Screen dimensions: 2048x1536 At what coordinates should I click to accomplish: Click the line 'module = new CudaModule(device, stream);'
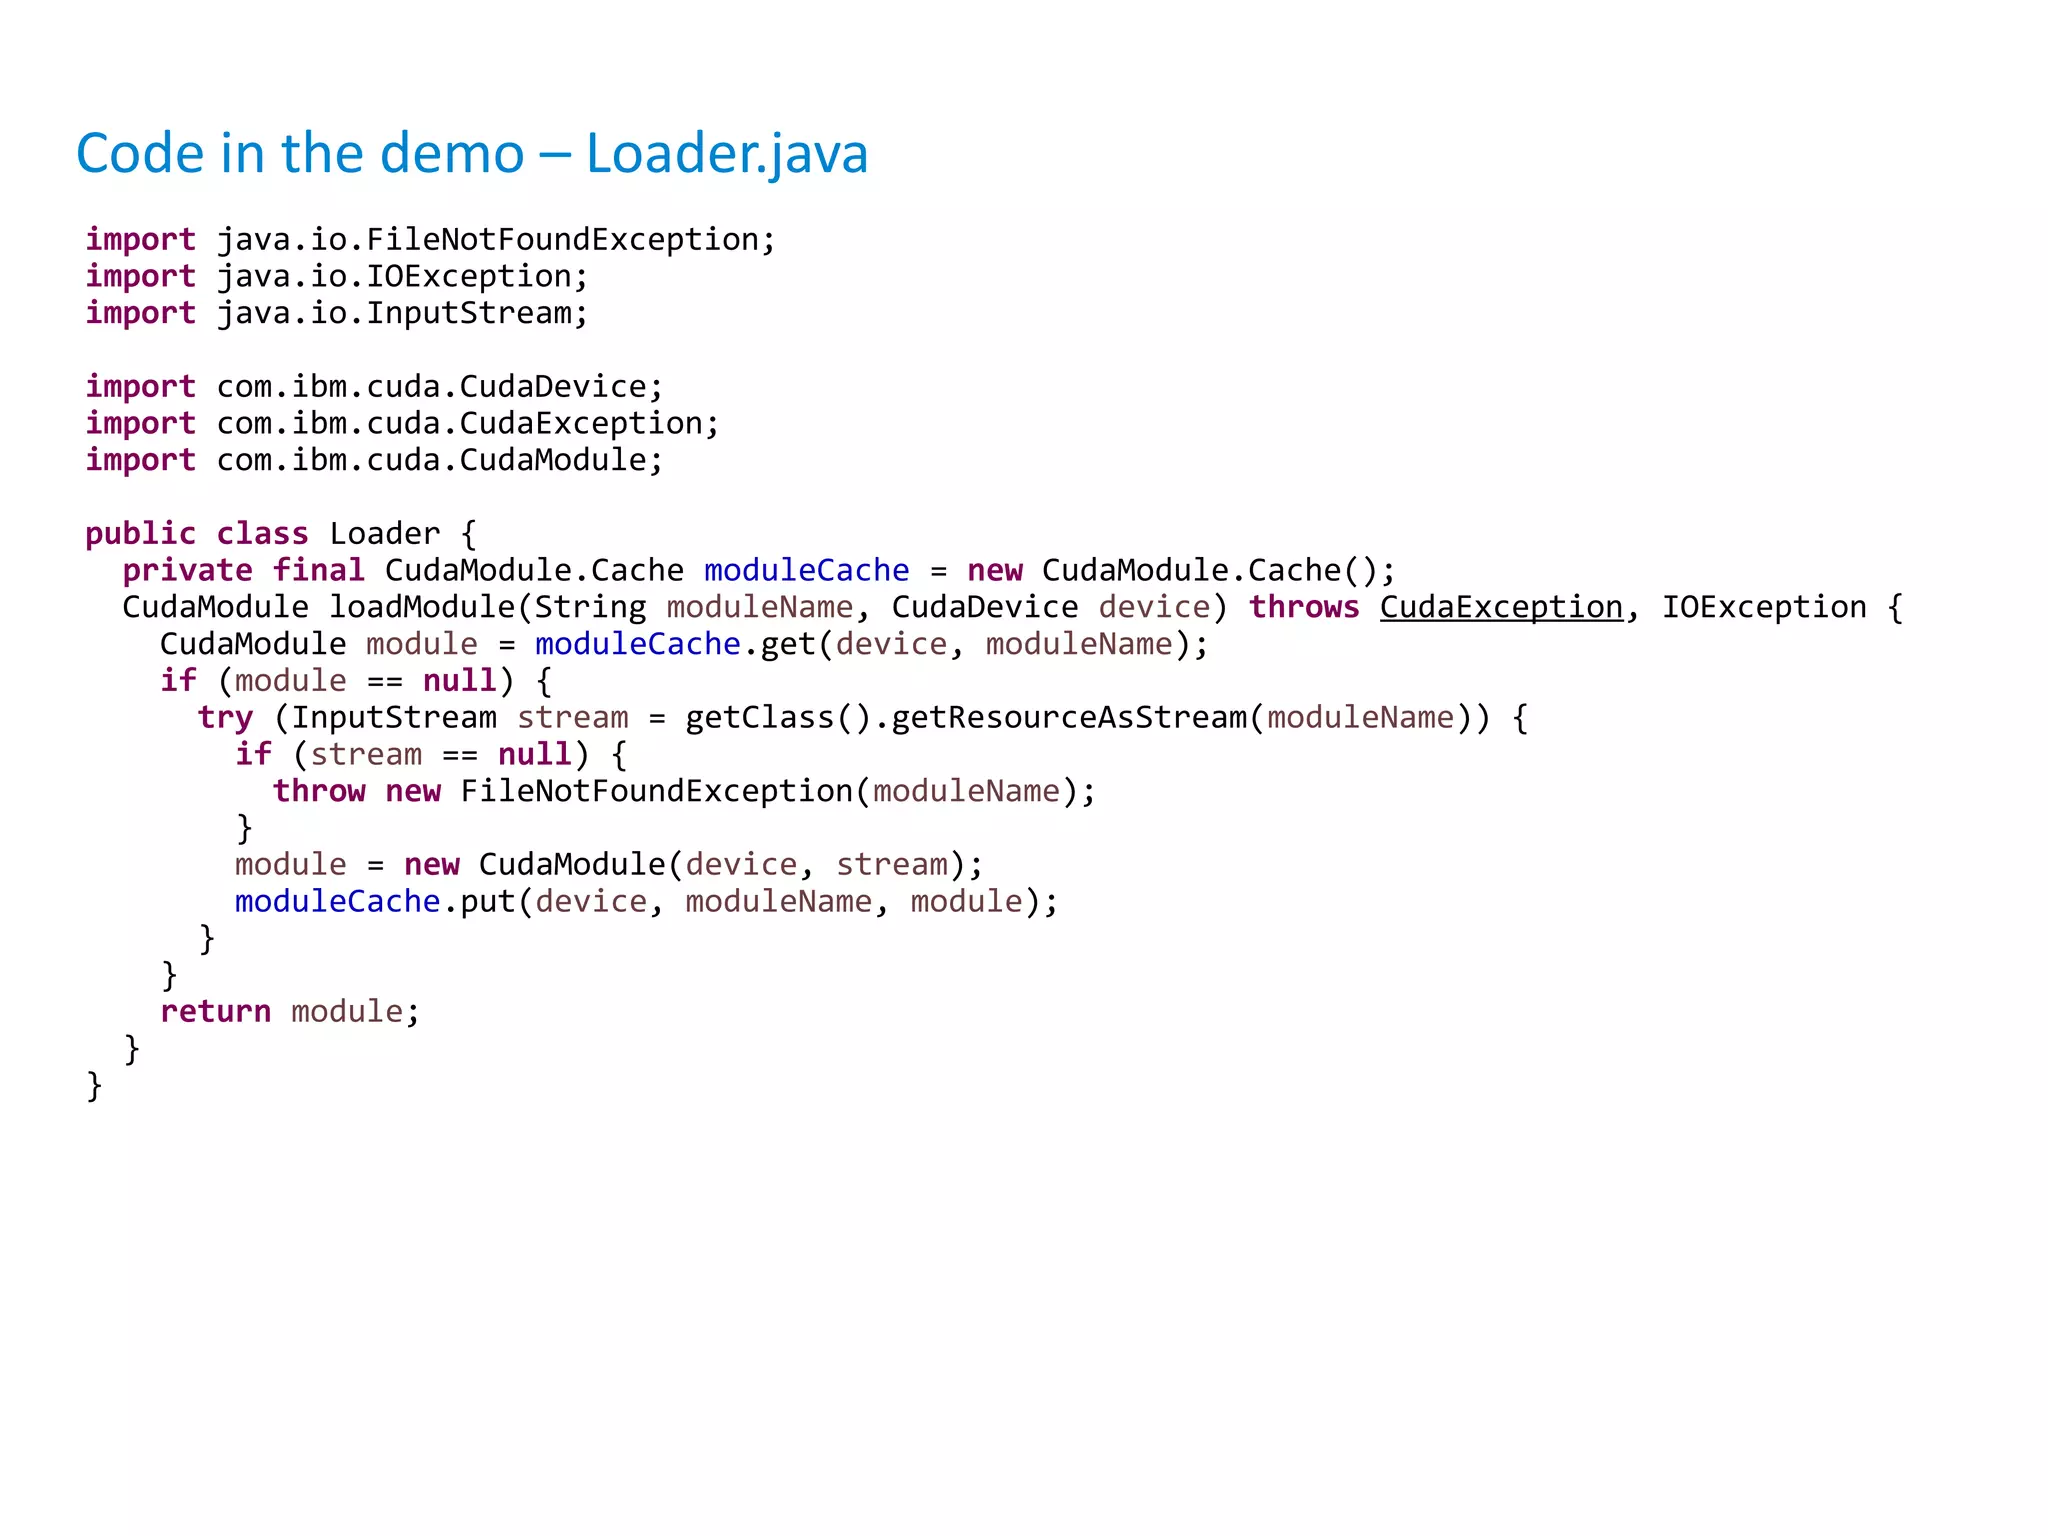pos(609,865)
